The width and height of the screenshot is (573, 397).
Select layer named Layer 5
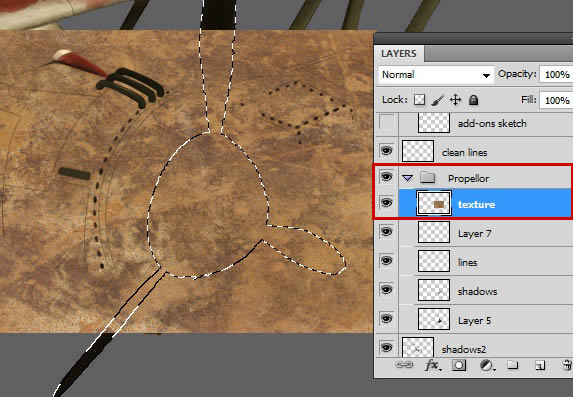tap(474, 321)
